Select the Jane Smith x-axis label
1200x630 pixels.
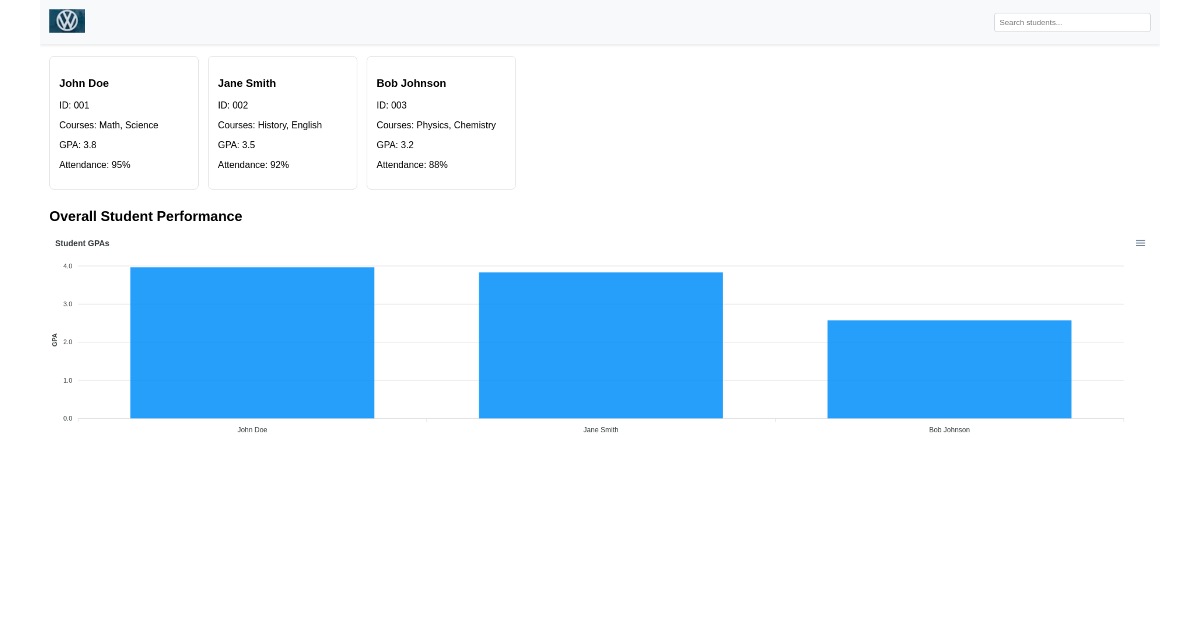click(x=601, y=429)
